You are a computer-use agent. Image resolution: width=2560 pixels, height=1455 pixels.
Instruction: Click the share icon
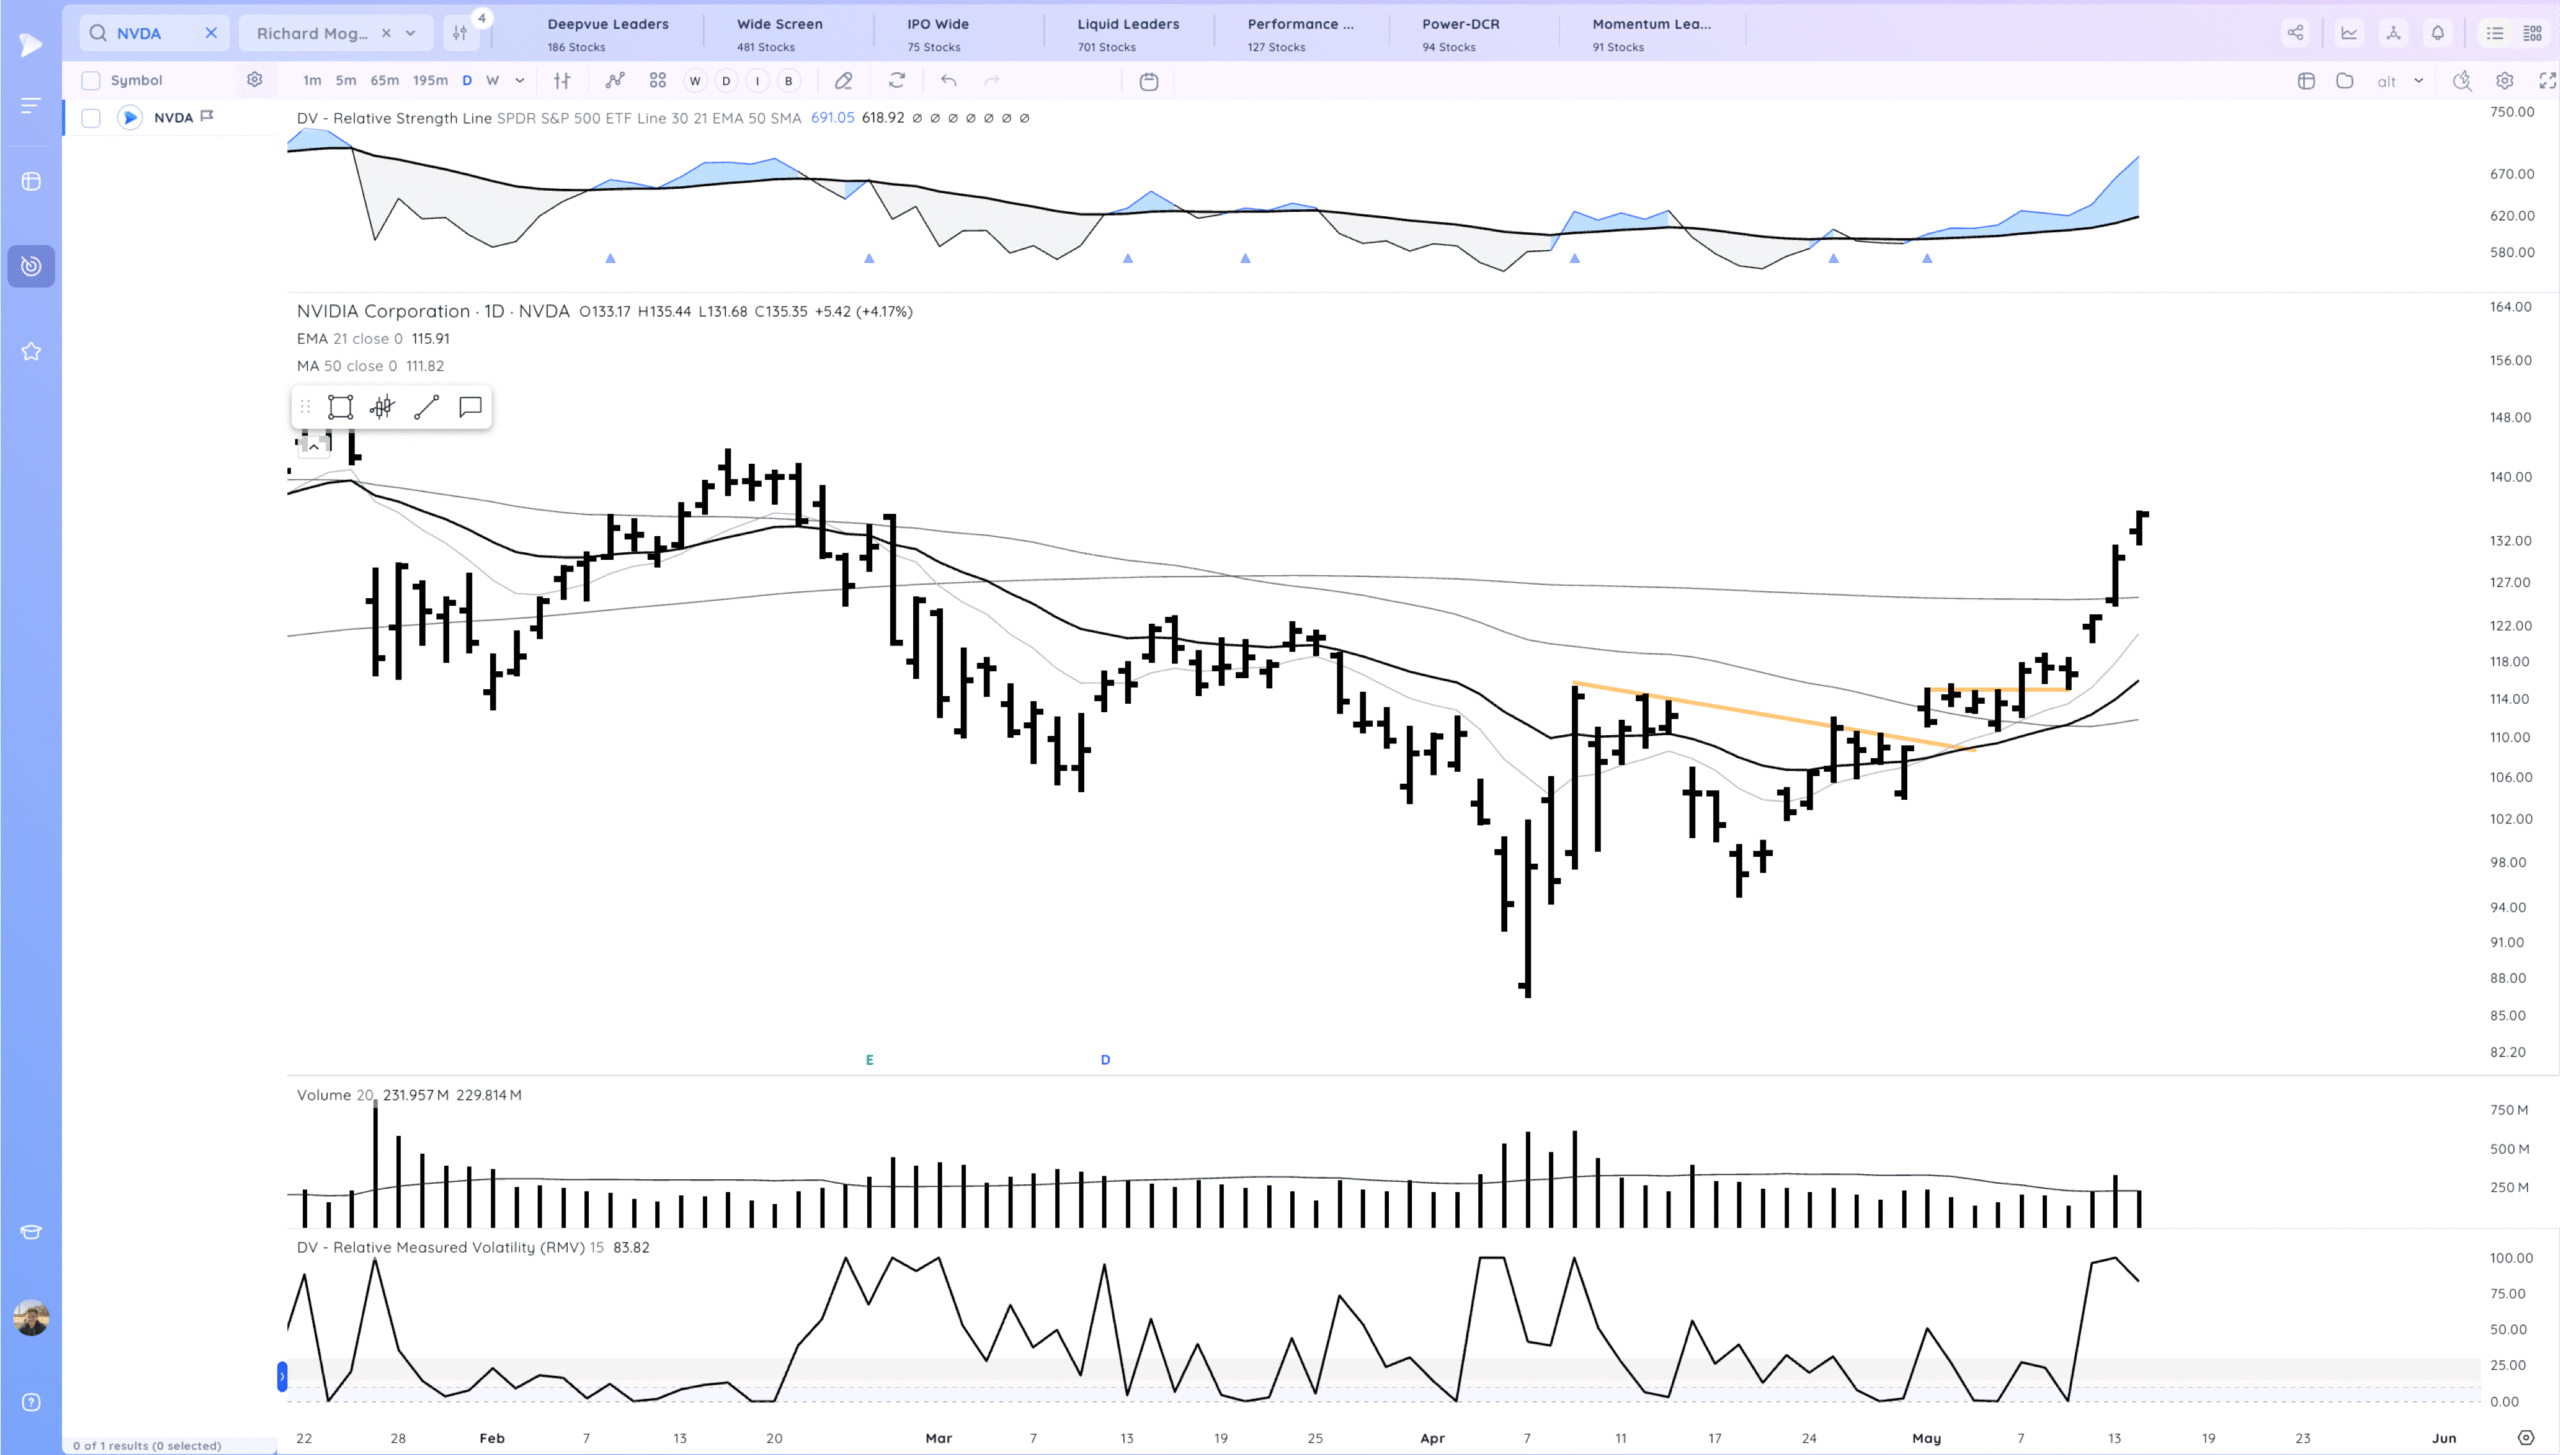pyautogui.click(x=2295, y=33)
